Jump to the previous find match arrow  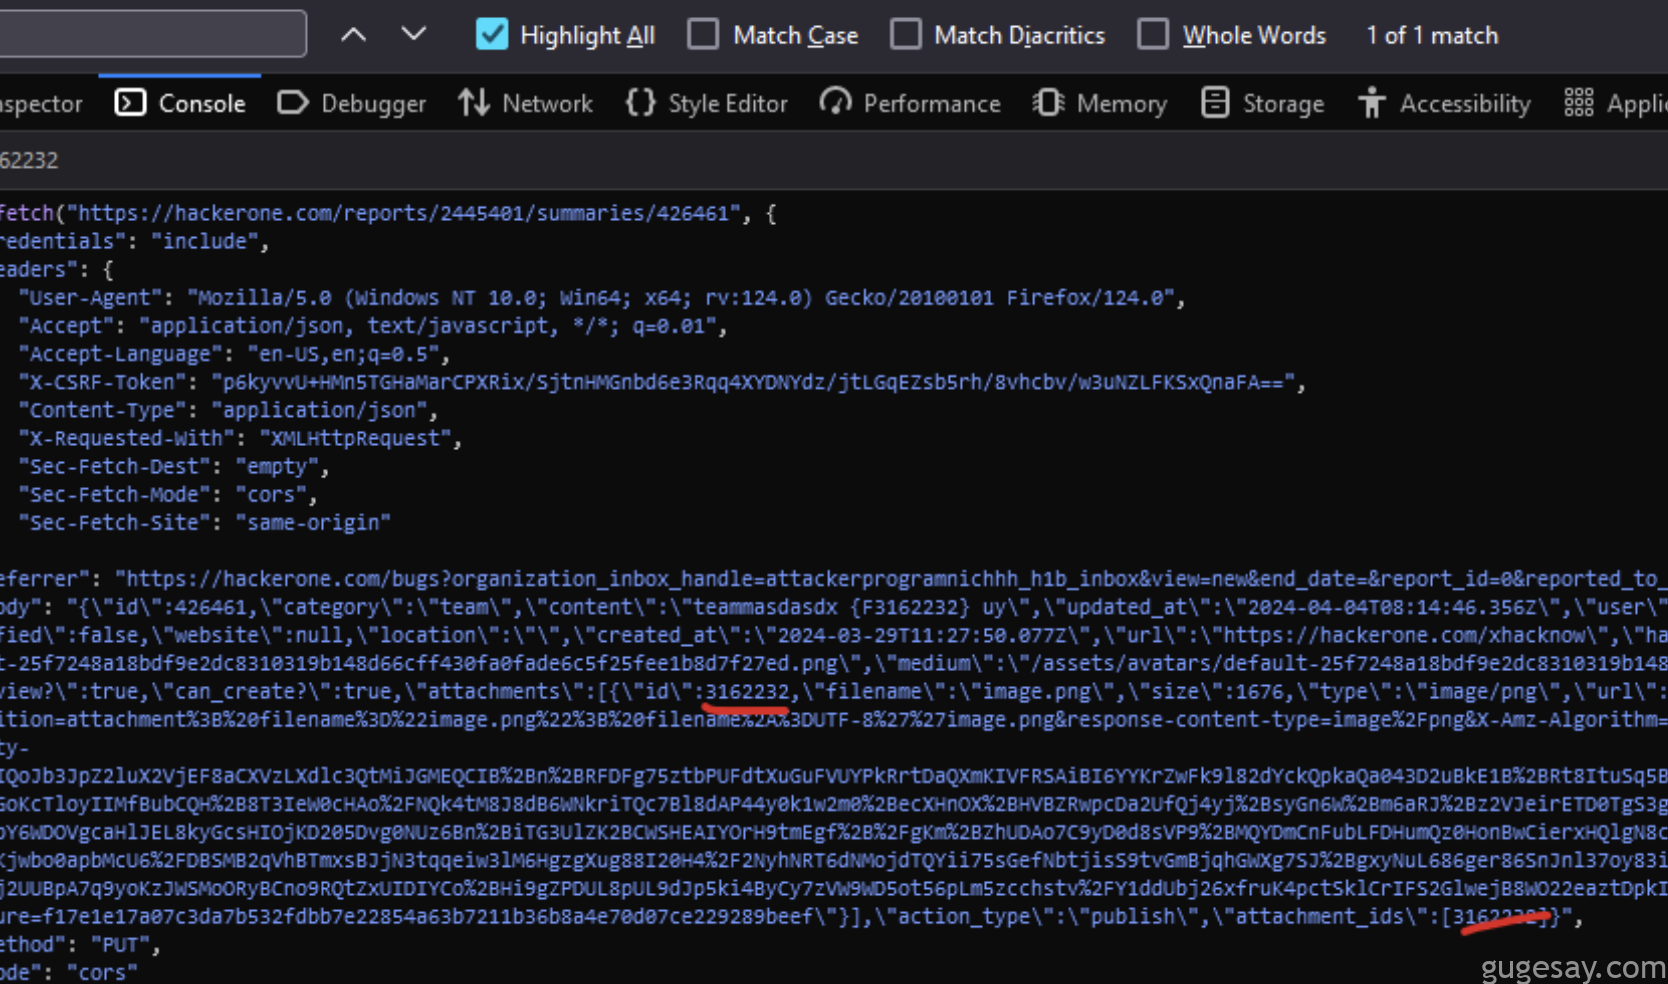click(353, 35)
